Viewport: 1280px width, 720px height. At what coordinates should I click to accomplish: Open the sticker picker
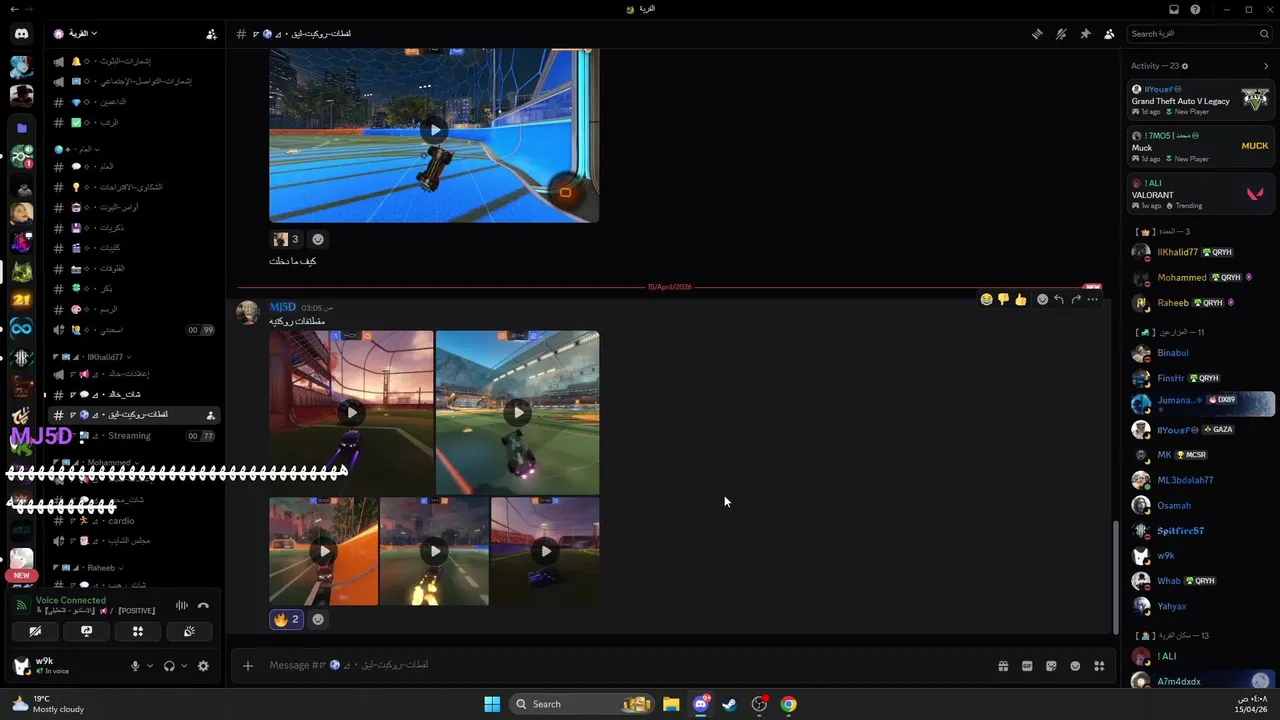(x=1051, y=666)
